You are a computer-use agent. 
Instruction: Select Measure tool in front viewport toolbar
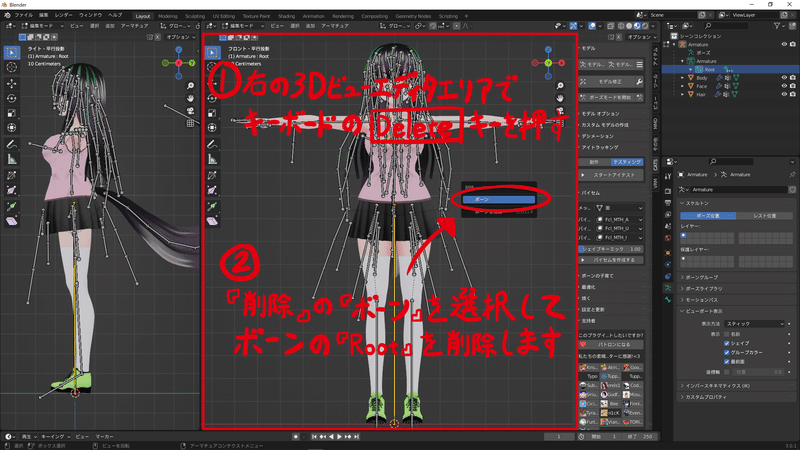(x=213, y=159)
